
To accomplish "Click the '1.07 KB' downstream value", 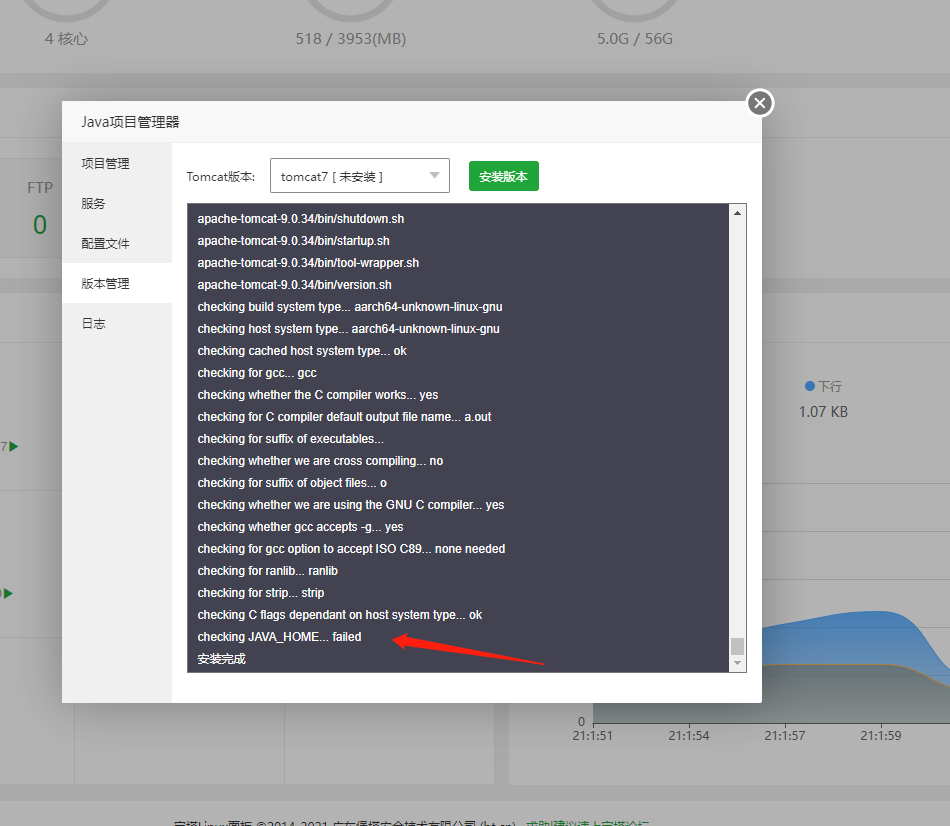I will pyautogui.click(x=823, y=412).
